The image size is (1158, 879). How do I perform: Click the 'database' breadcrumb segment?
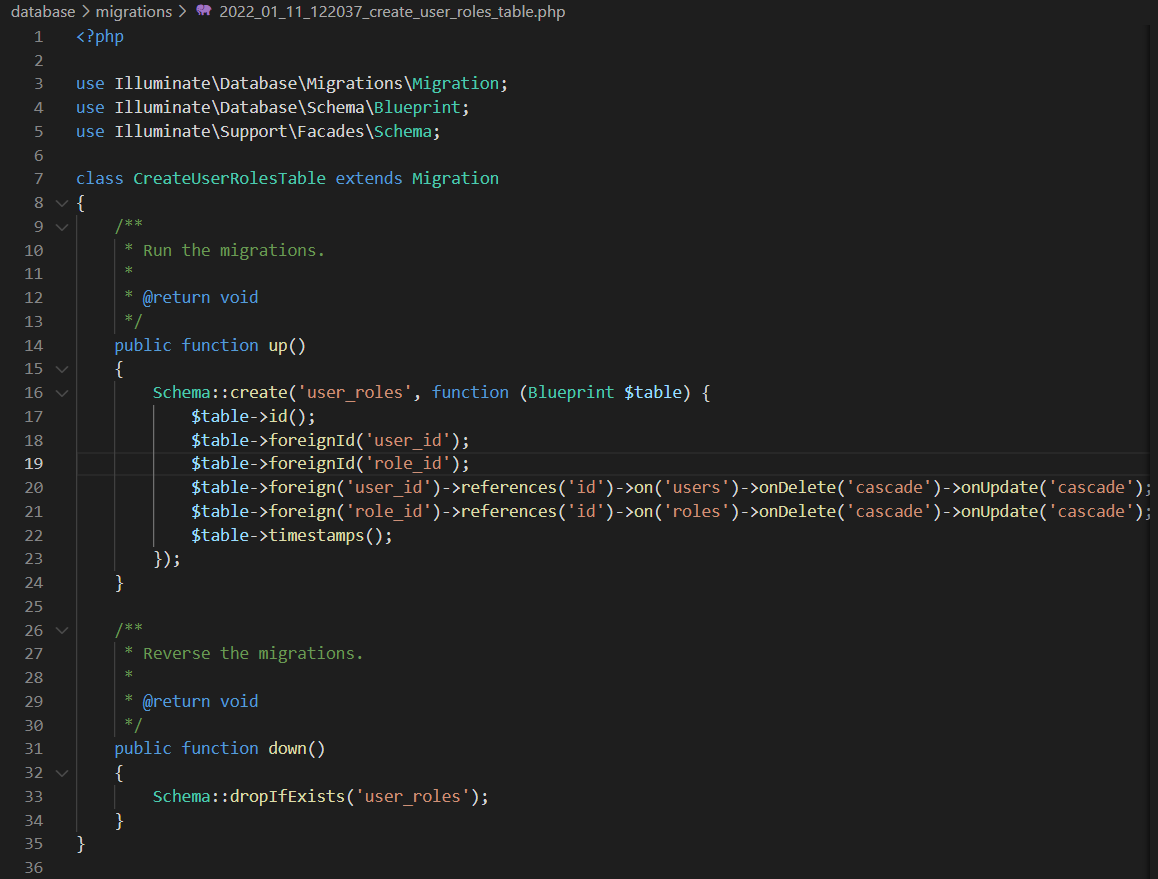[x=43, y=12]
